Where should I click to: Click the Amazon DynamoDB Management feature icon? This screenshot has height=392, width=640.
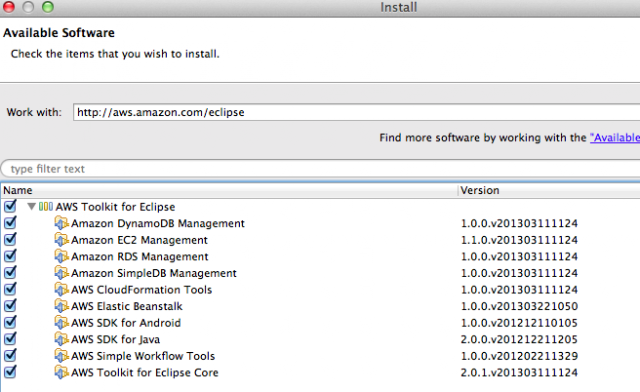tap(61, 223)
